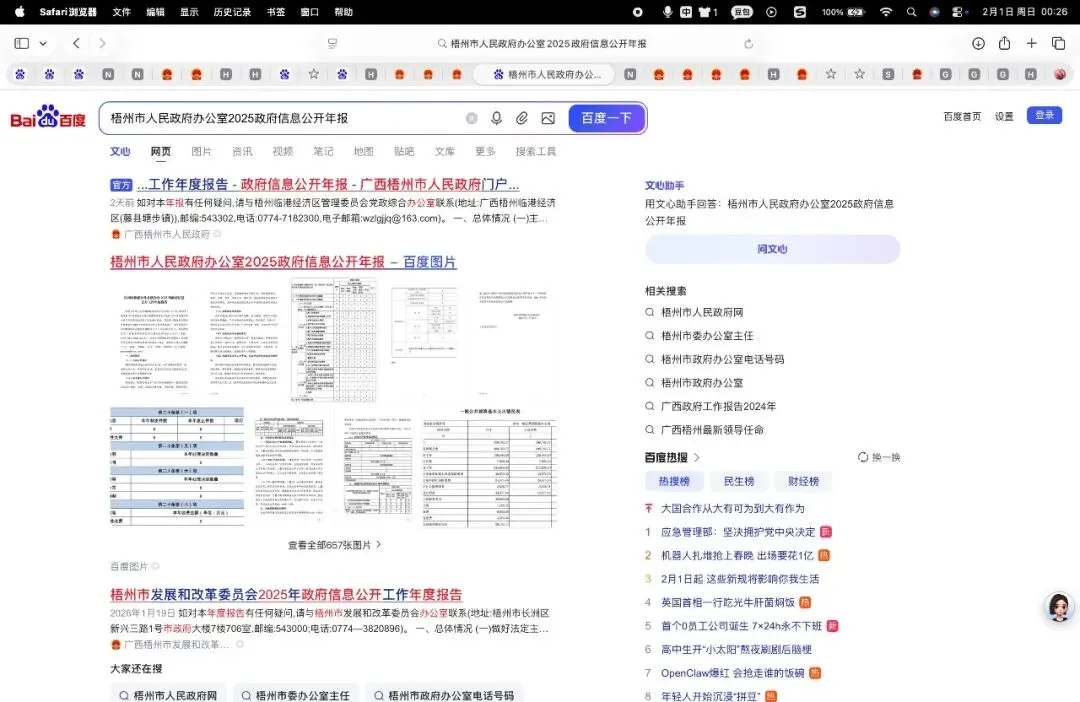Viewport: 1080px width, 702px height.
Task: Click the Share icon in Safari toolbar
Action: [x=1004, y=43]
